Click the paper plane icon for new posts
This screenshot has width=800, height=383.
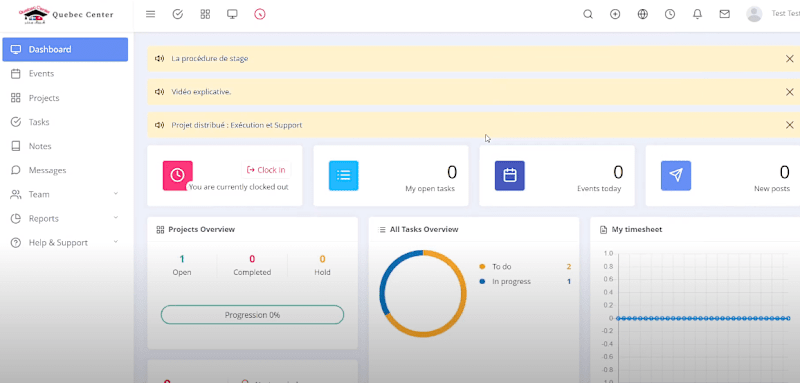point(676,175)
